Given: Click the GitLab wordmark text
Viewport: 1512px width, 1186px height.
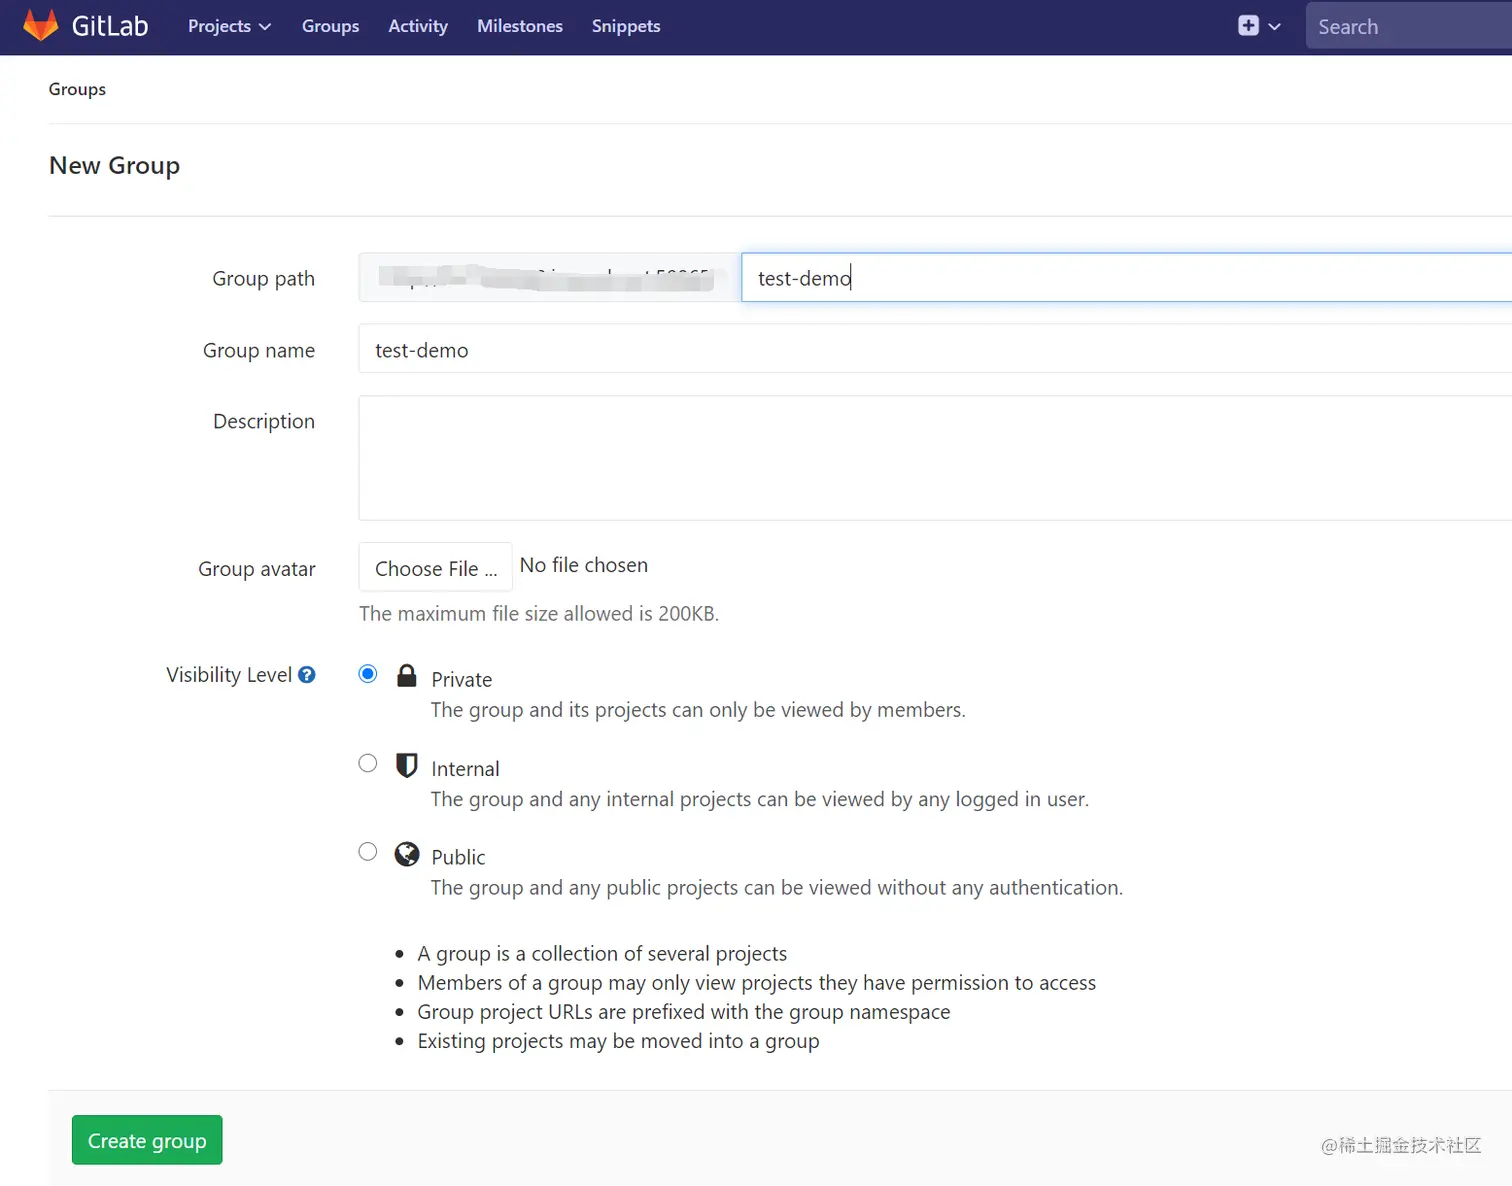Looking at the screenshot, I should click(x=110, y=26).
